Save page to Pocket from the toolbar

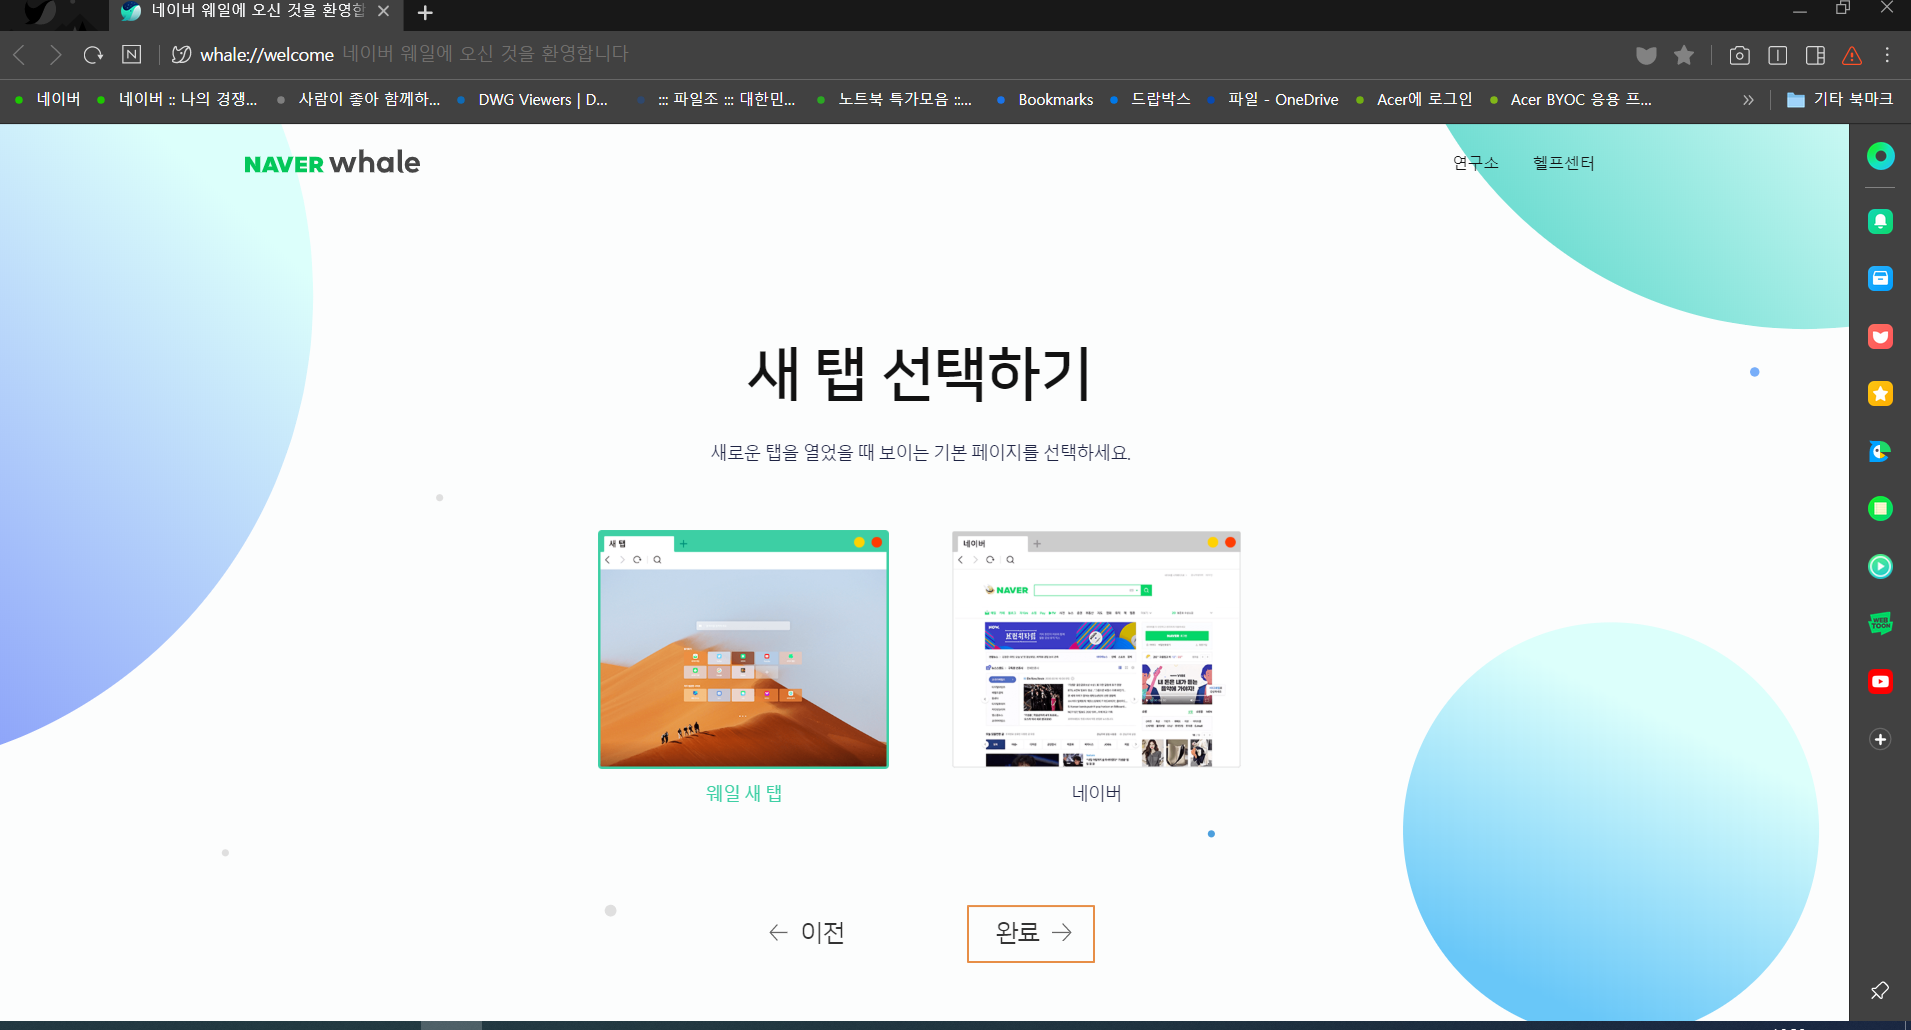pos(1646,55)
